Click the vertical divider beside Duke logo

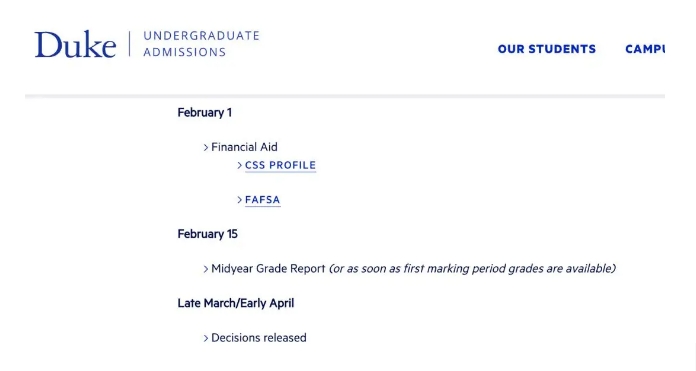tap(130, 44)
